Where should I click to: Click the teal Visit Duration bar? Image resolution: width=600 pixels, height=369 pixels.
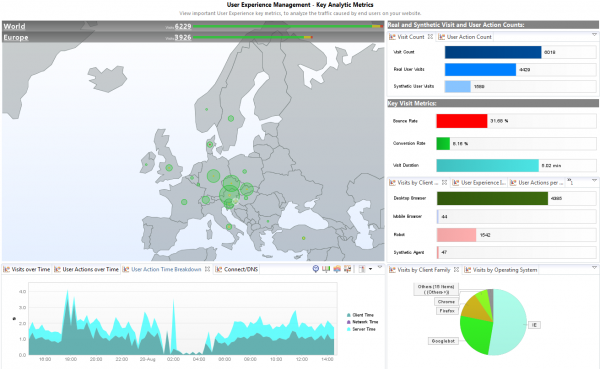[488, 166]
